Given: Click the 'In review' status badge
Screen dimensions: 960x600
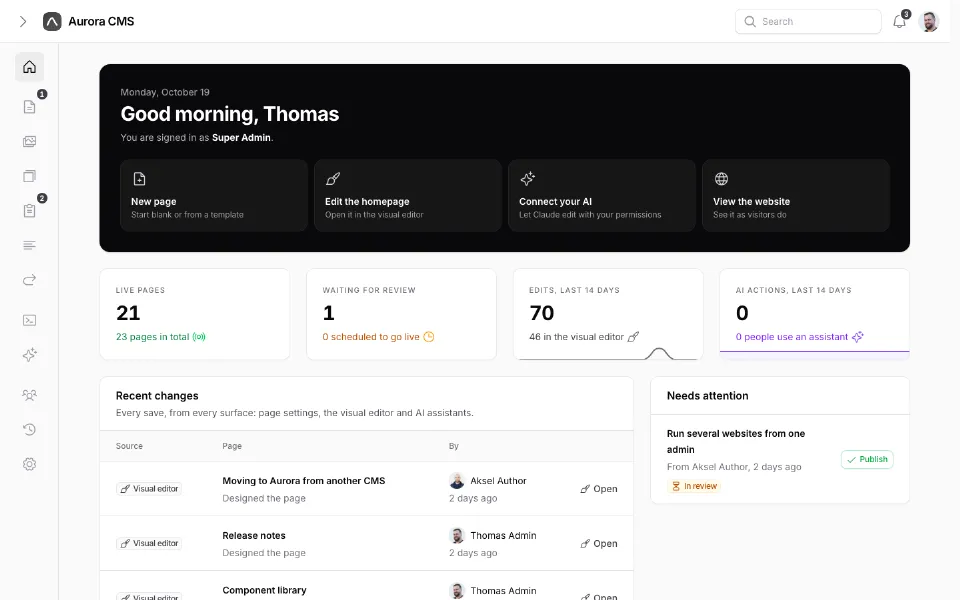Looking at the screenshot, I should pyautogui.click(x=694, y=486).
